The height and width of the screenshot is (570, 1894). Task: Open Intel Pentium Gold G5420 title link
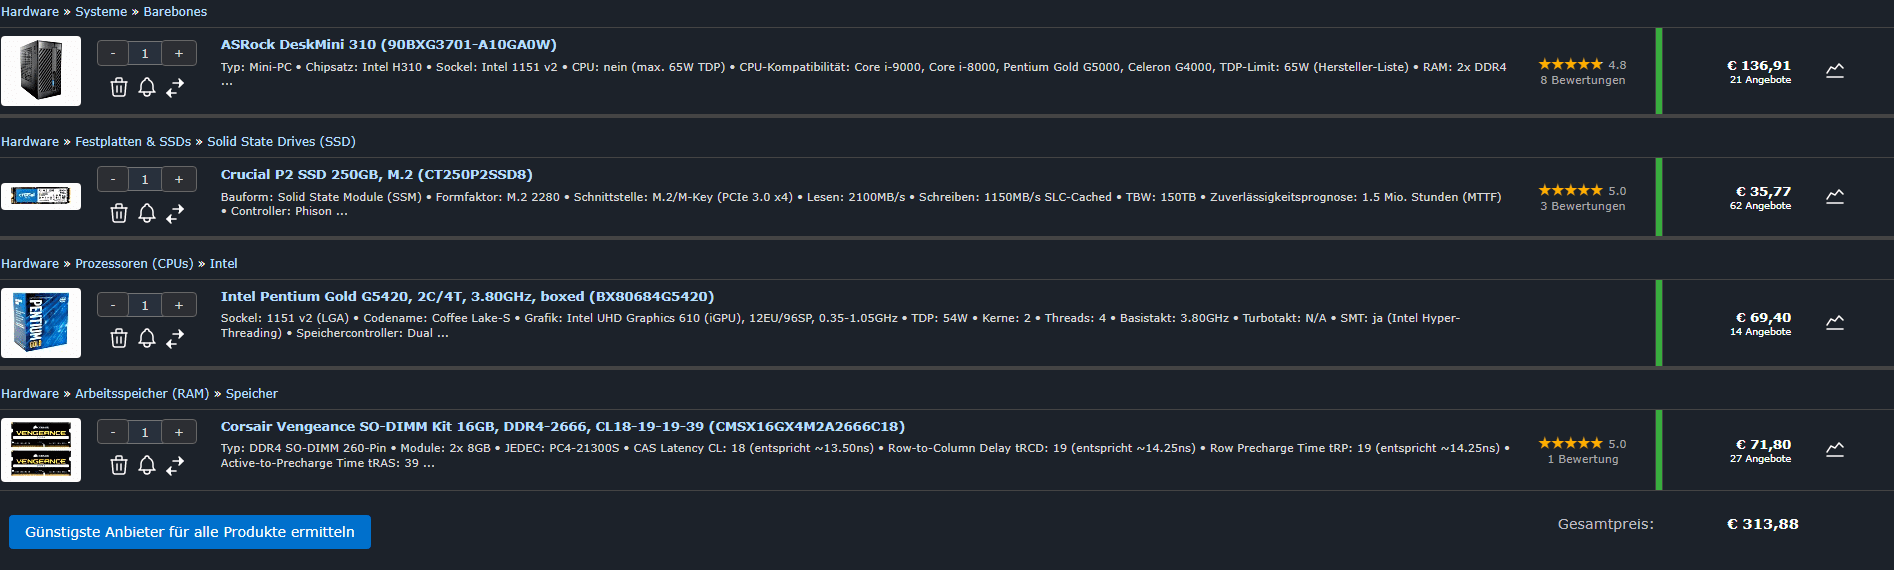coord(467,297)
